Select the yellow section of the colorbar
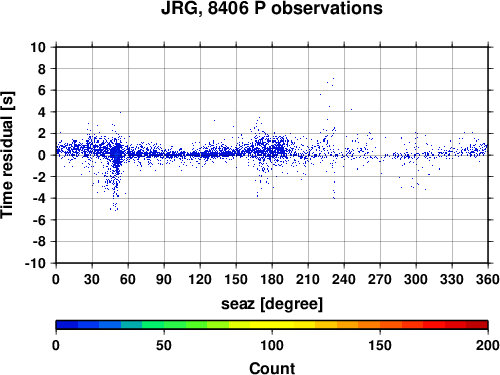This screenshot has height=375, width=500. (272, 325)
